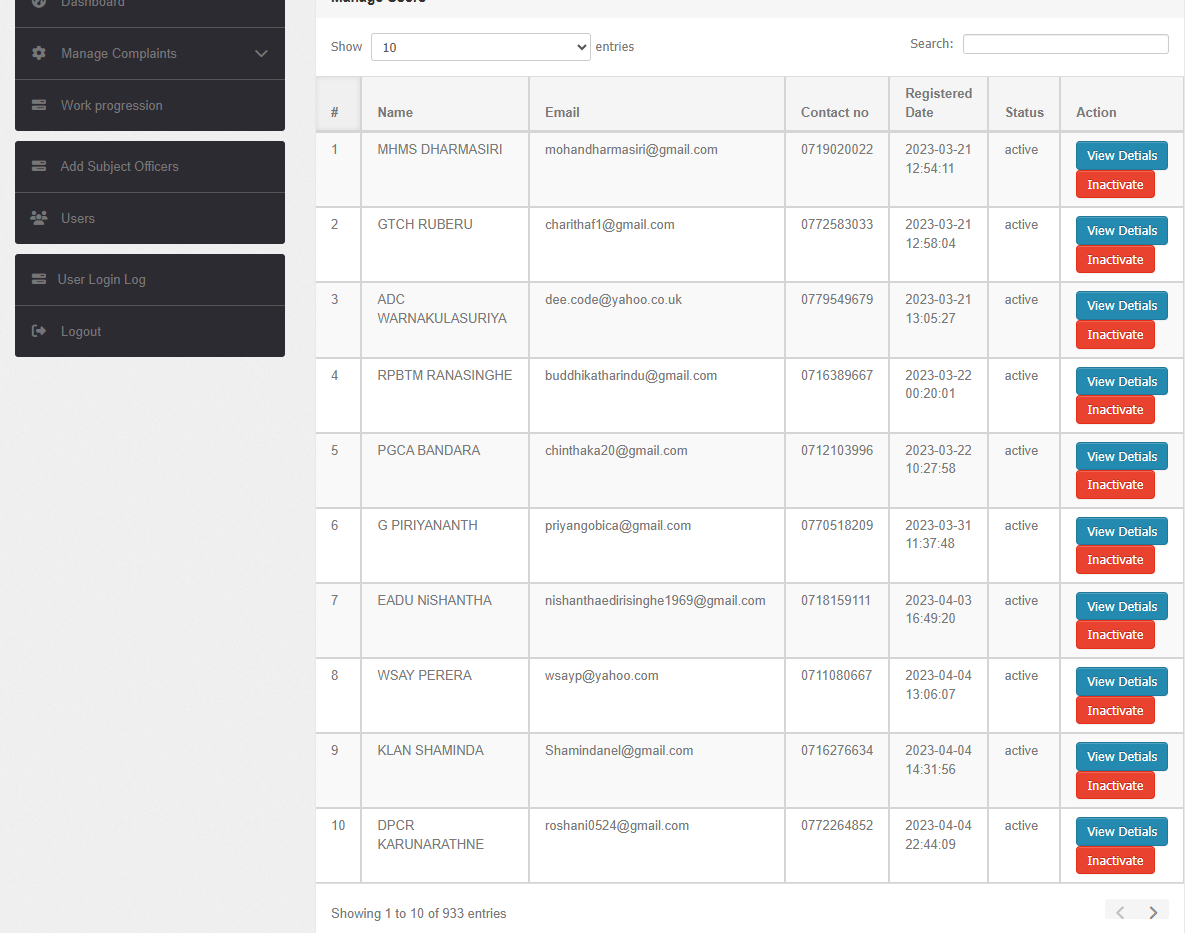The width and height of the screenshot is (1185, 933).
Task: Click registered date 2023-04-04 22:44:09
Action: tap(938, 834)
